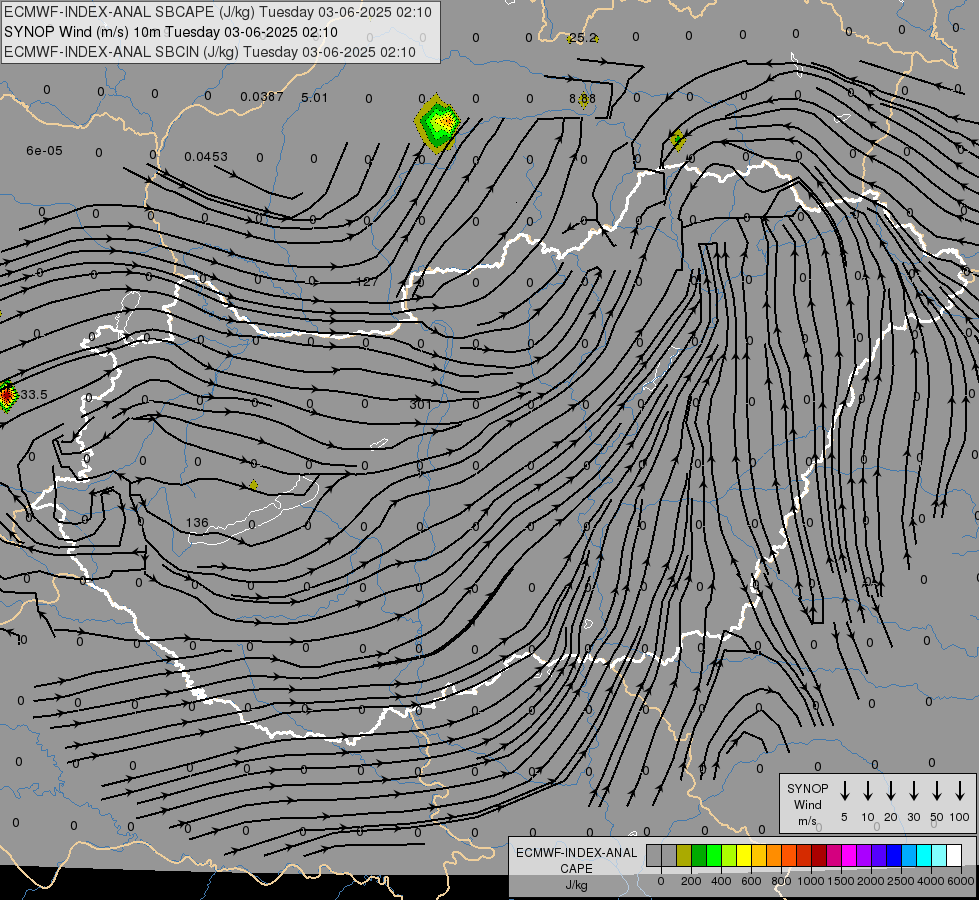
Task: Click the 136 value label
Action: coord(197,523)
